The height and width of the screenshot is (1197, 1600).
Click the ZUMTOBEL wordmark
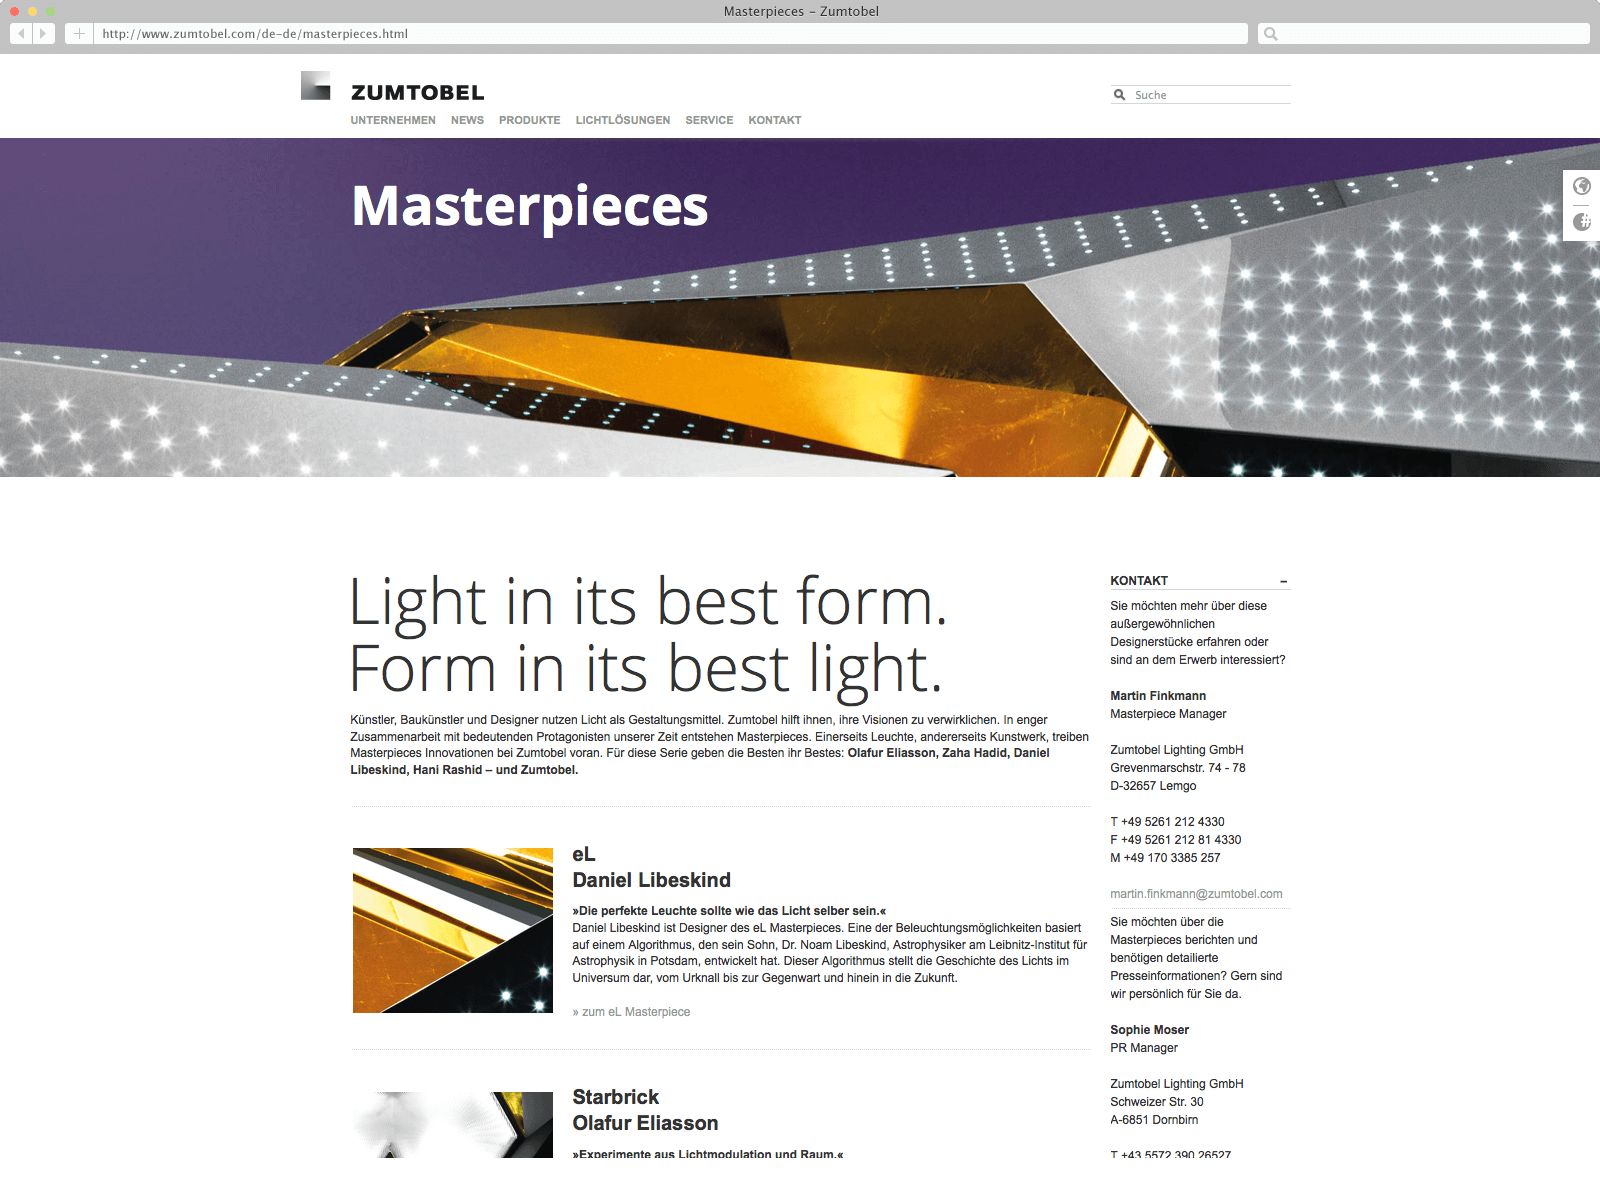point(417,92)
